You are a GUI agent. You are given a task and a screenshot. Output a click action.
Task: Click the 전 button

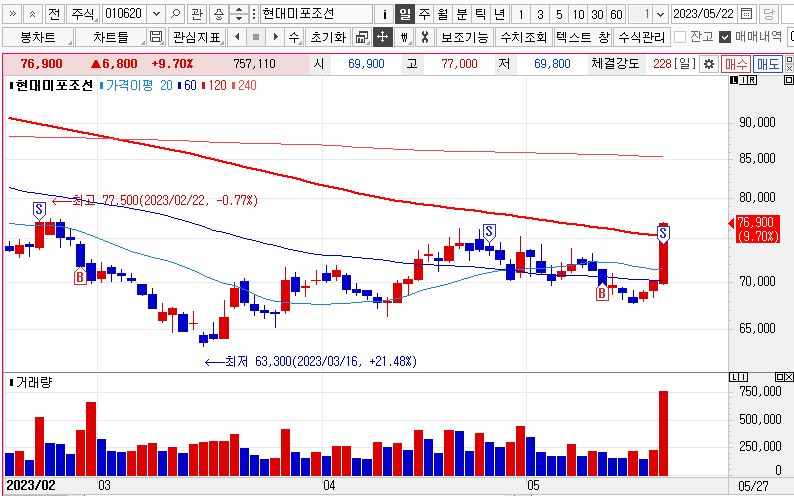point(55,14)
